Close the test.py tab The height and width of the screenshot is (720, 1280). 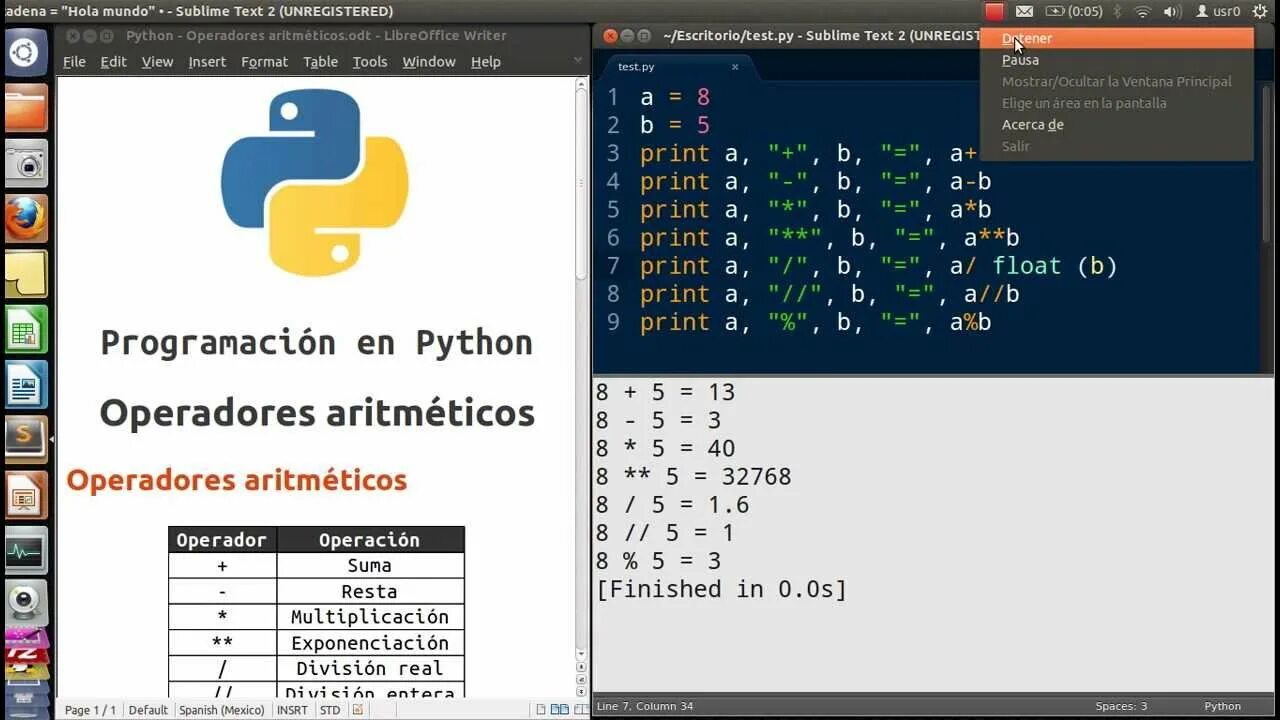pyautogui.click(x=735, y=67)
